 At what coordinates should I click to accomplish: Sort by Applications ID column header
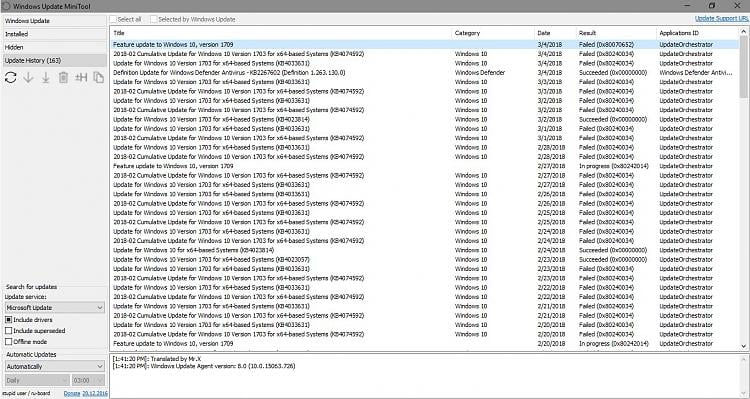(x=697, y=33)
